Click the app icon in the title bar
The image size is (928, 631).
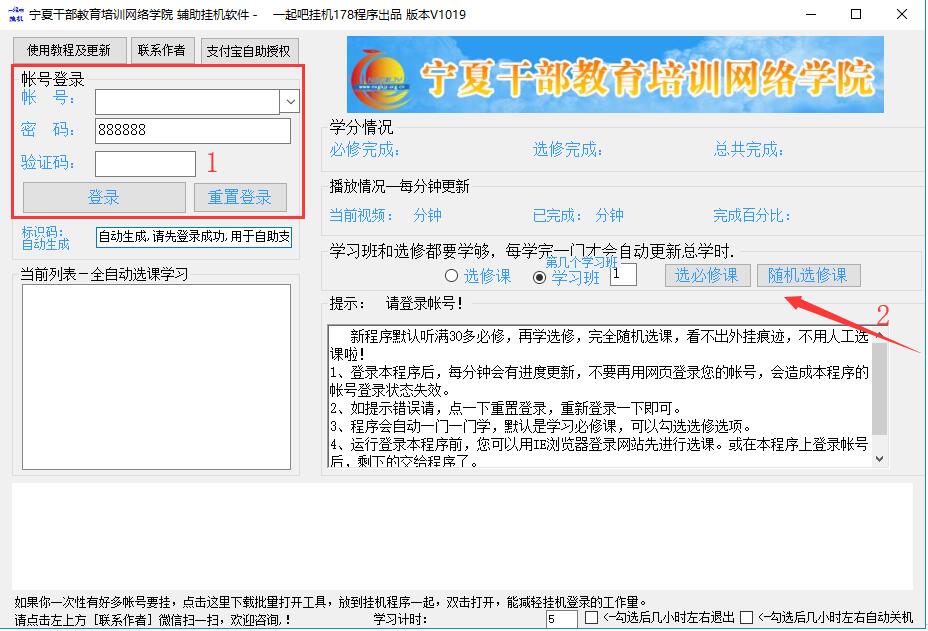coord(15,14)
